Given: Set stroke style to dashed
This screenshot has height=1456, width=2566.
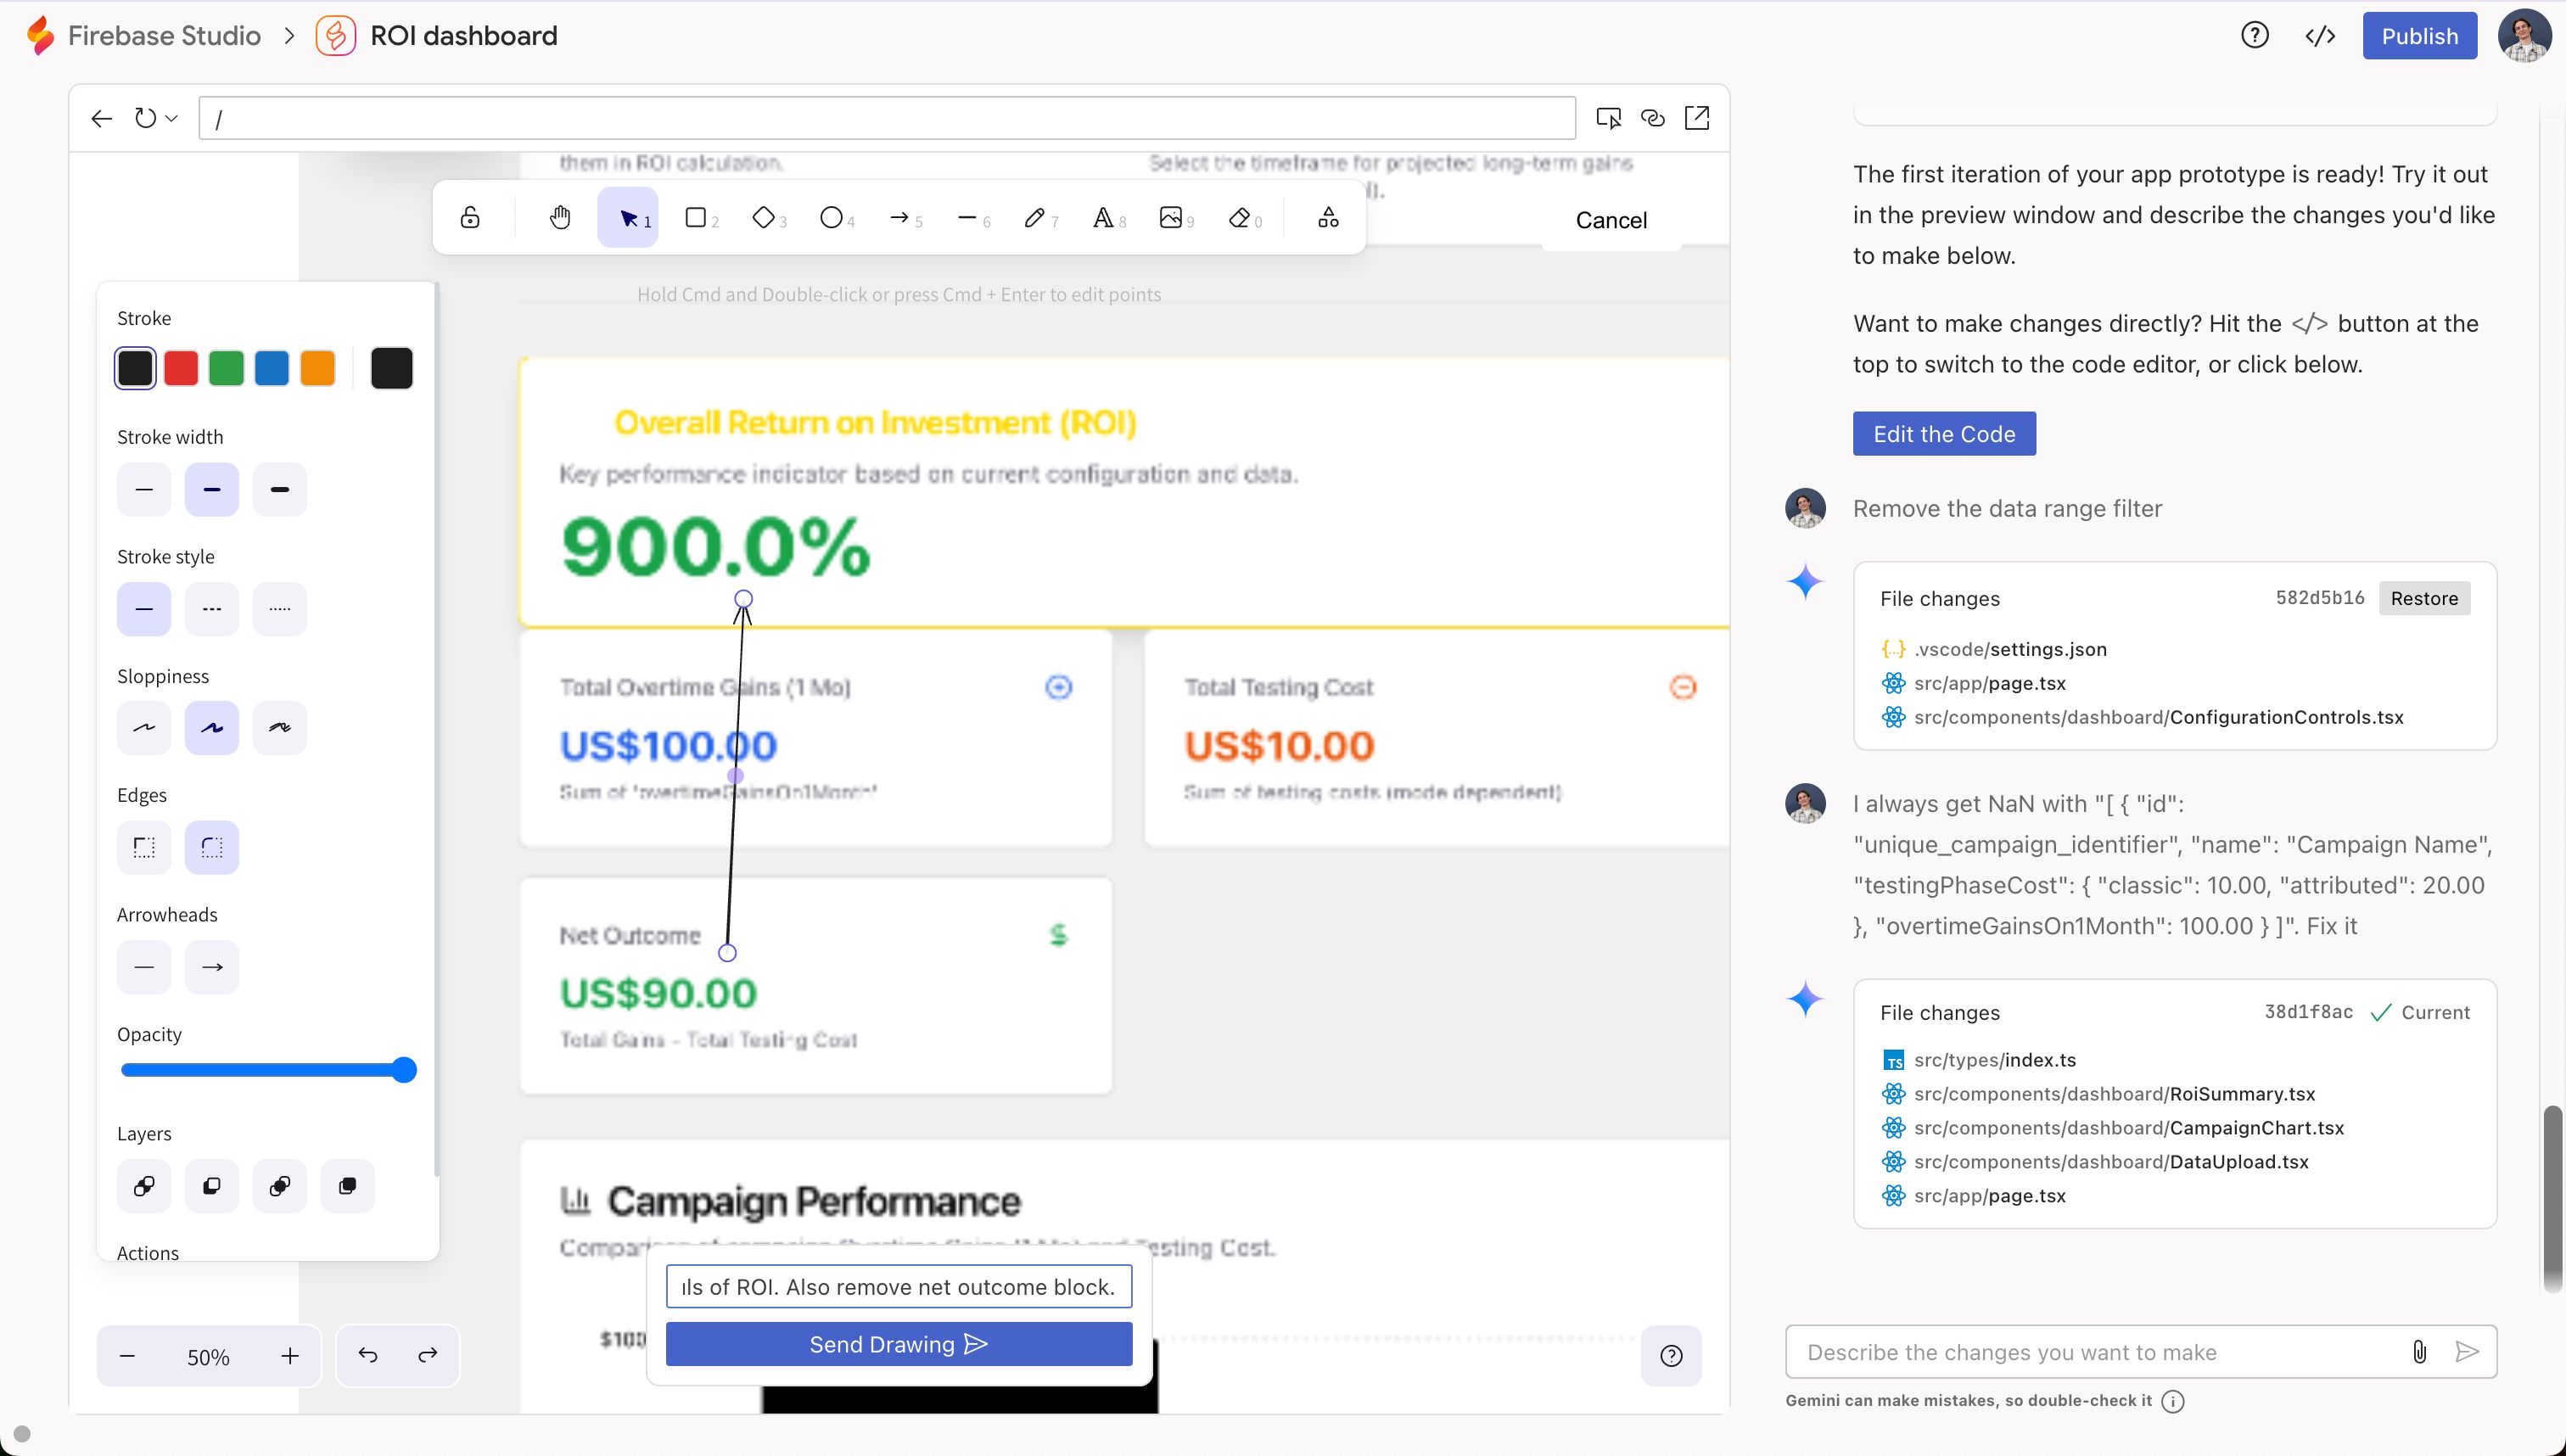Looking at the screenshot, I should (x=212, y=609).
